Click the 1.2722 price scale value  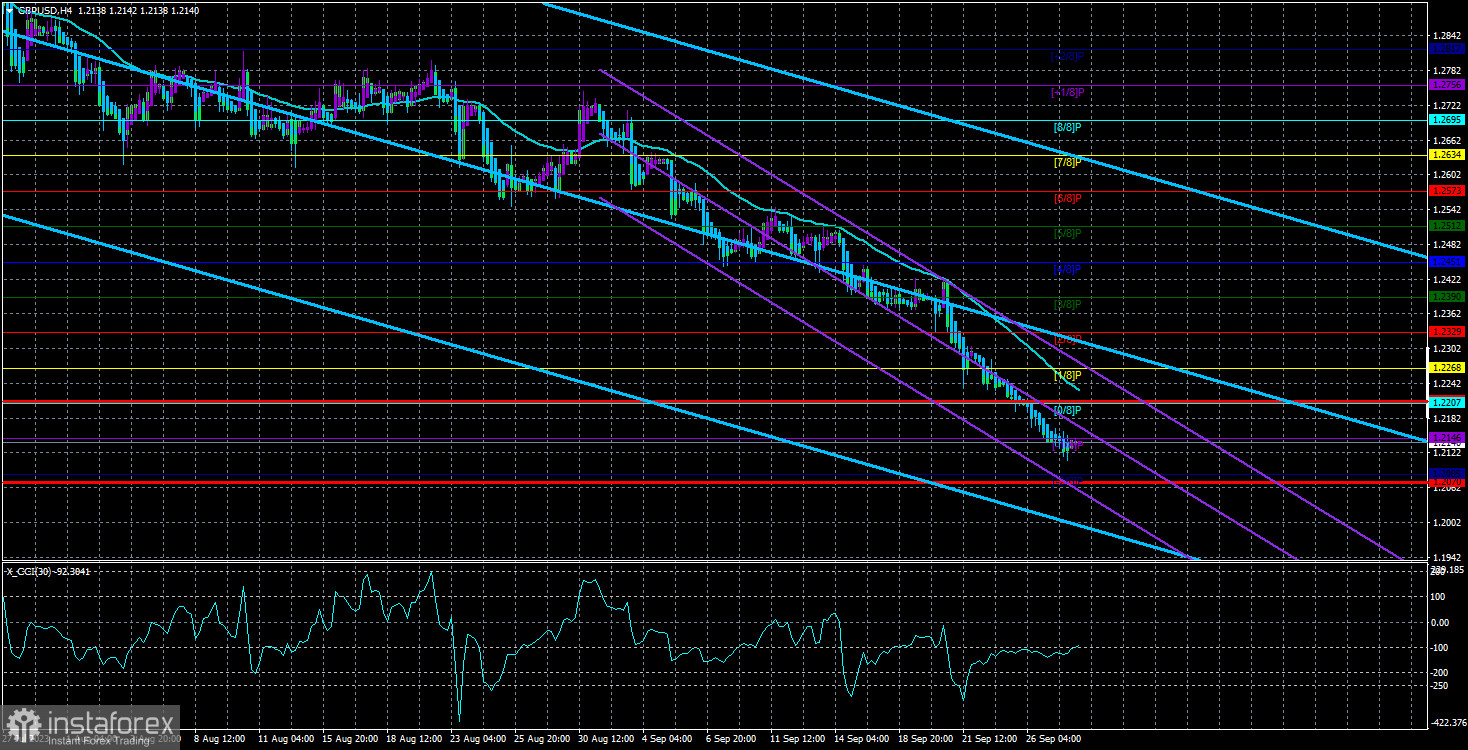[1447, 106]
